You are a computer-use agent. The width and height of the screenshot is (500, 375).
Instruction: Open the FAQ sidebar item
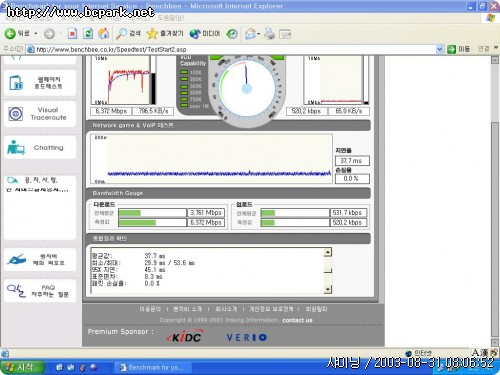(x=40, y=291)
